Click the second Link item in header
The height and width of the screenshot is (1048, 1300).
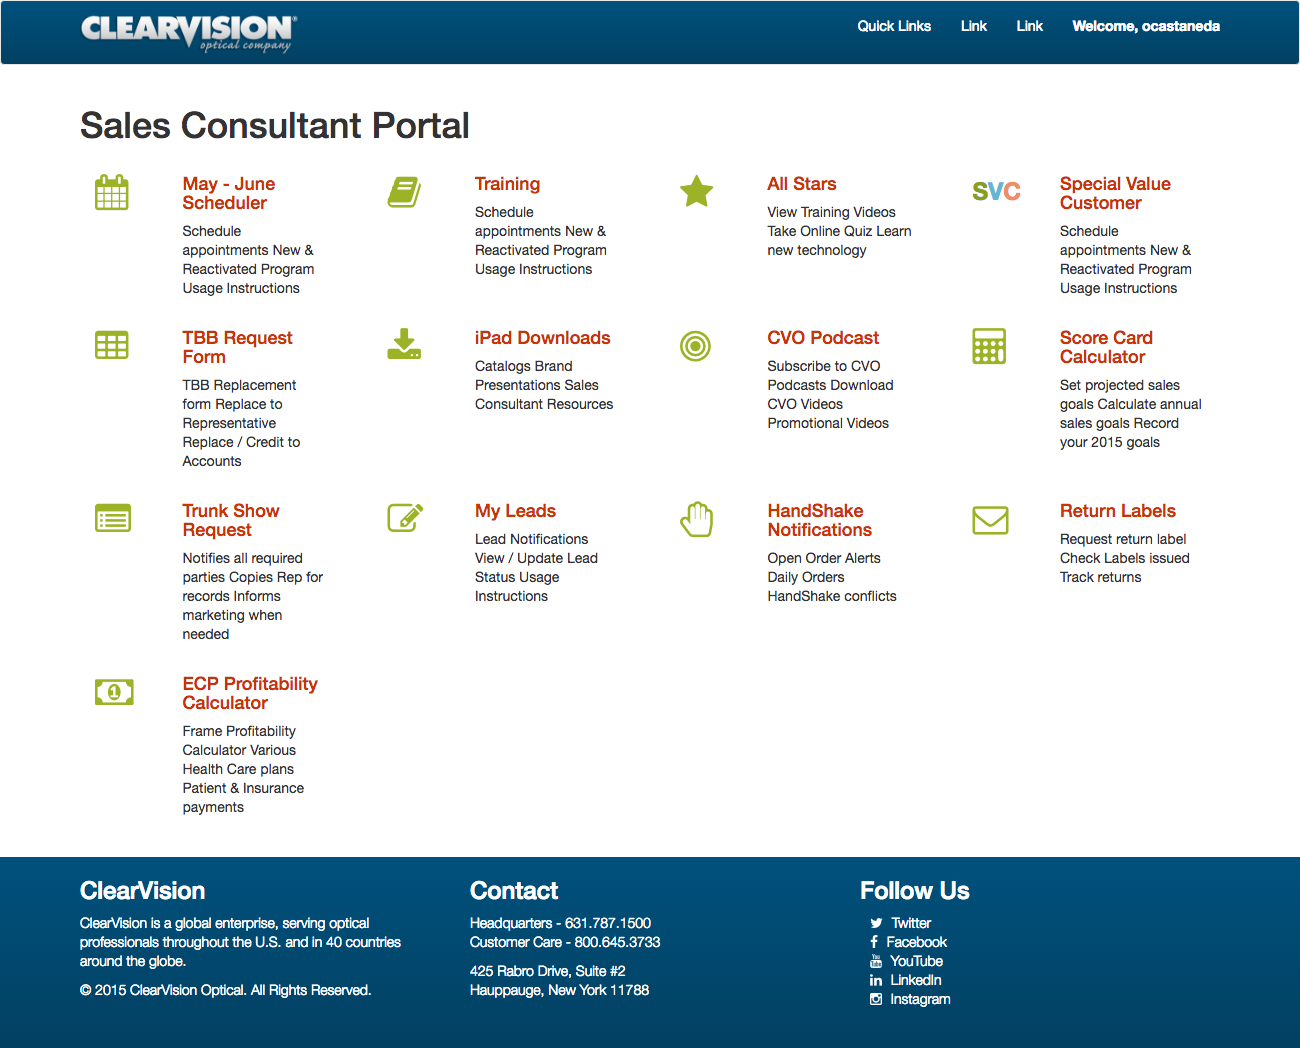pyautogui.click(x=1030, y=26)
